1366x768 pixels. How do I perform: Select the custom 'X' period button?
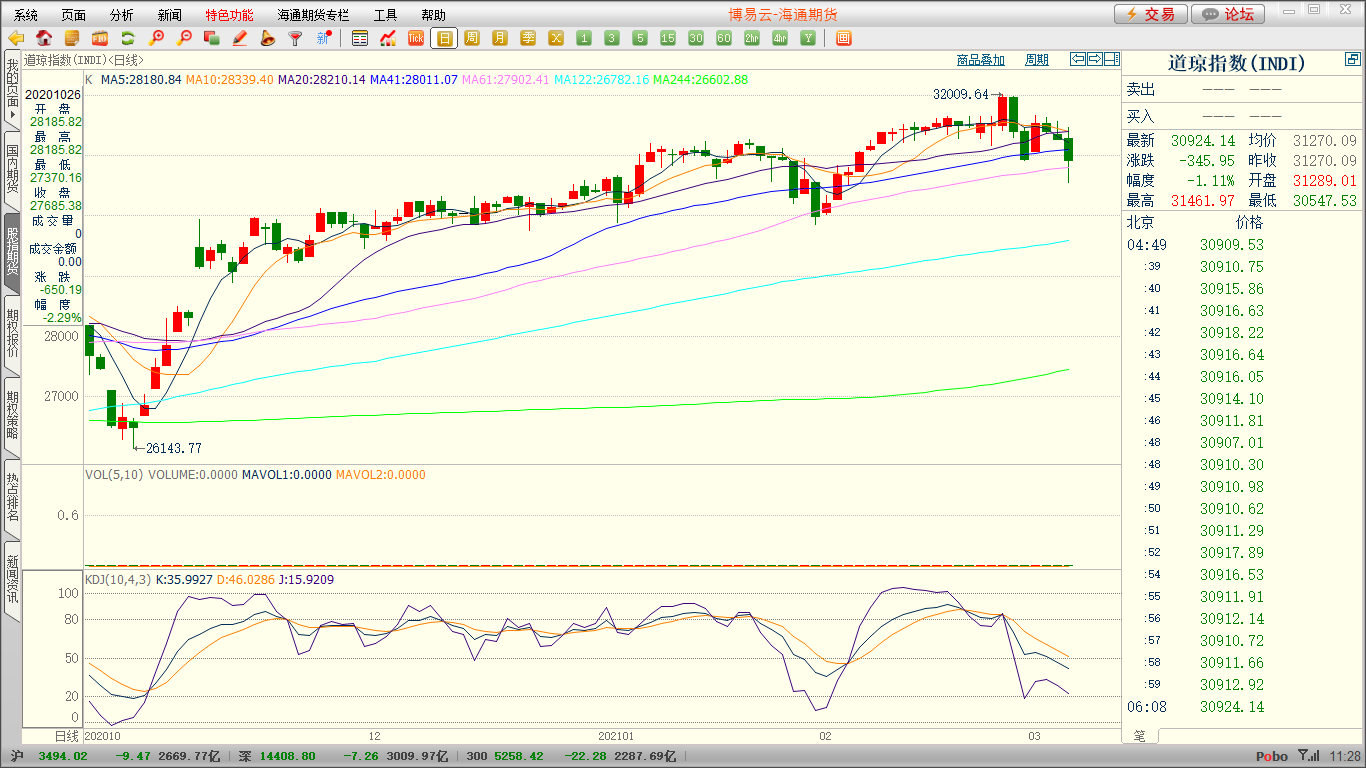[x=556, y=38]
